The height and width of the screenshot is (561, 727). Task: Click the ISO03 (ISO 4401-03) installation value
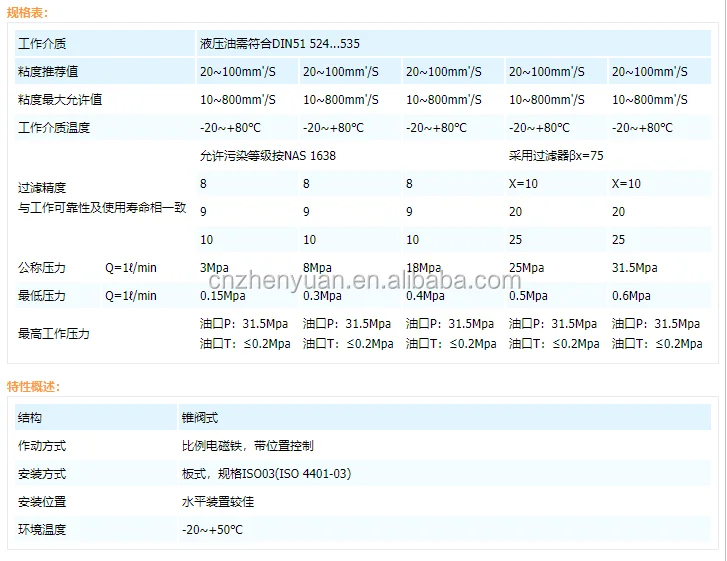[x=266, y=473]
